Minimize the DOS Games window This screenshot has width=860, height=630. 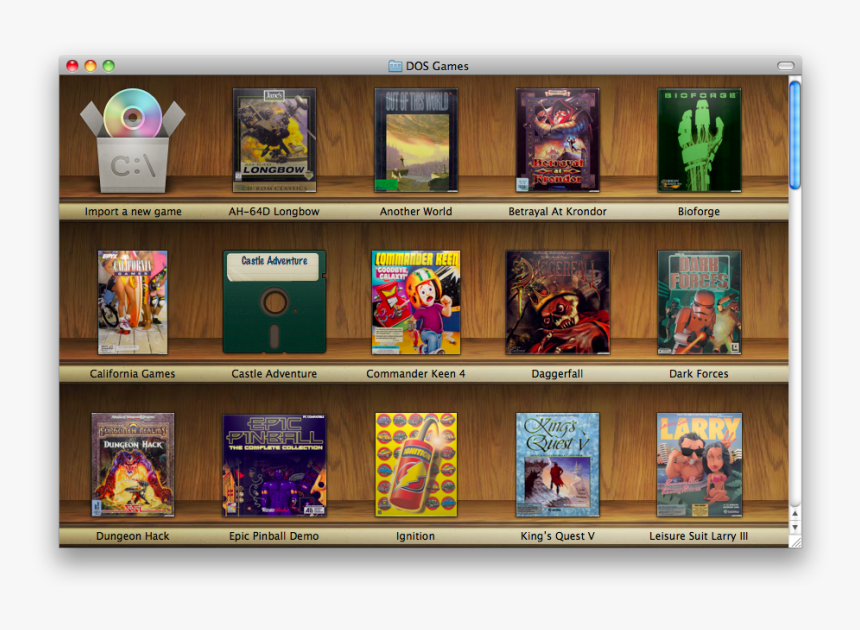(90, 66)
